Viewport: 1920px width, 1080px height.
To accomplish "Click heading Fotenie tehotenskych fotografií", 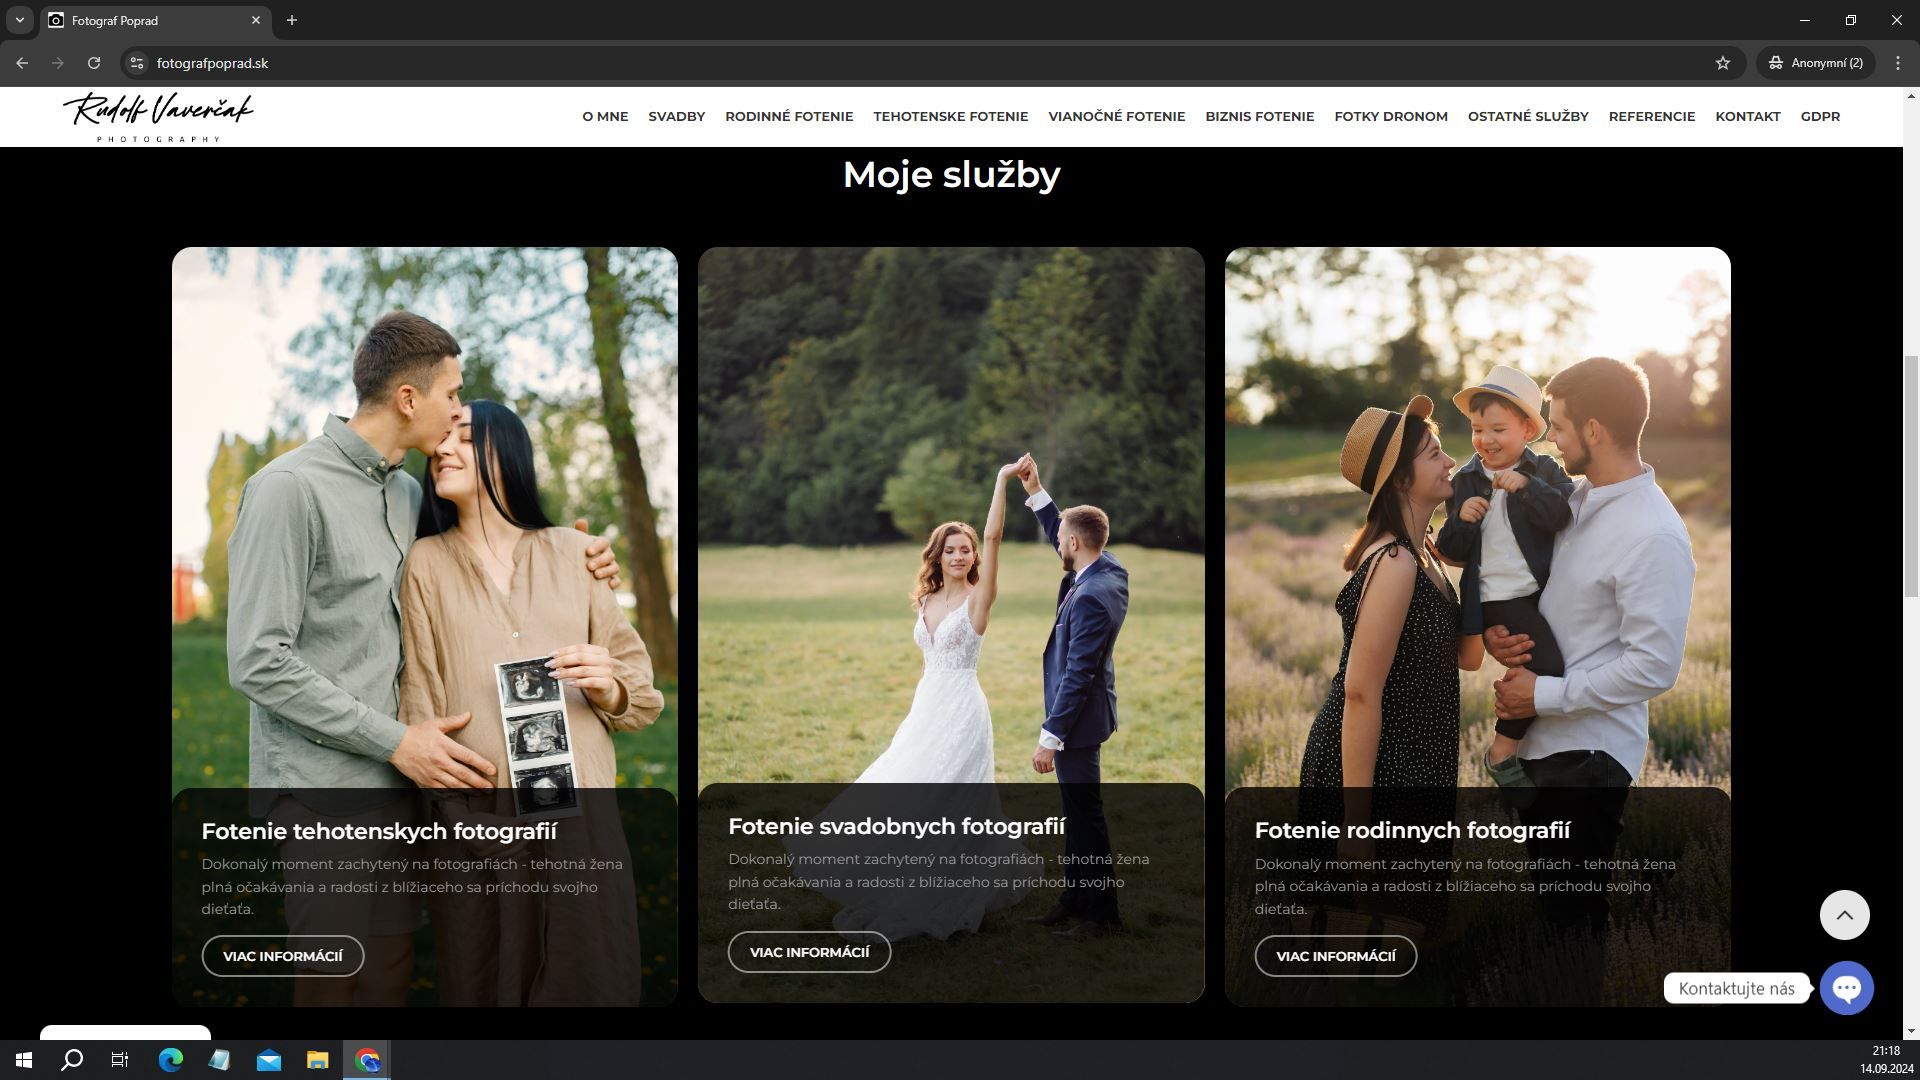I will [379, 831].
